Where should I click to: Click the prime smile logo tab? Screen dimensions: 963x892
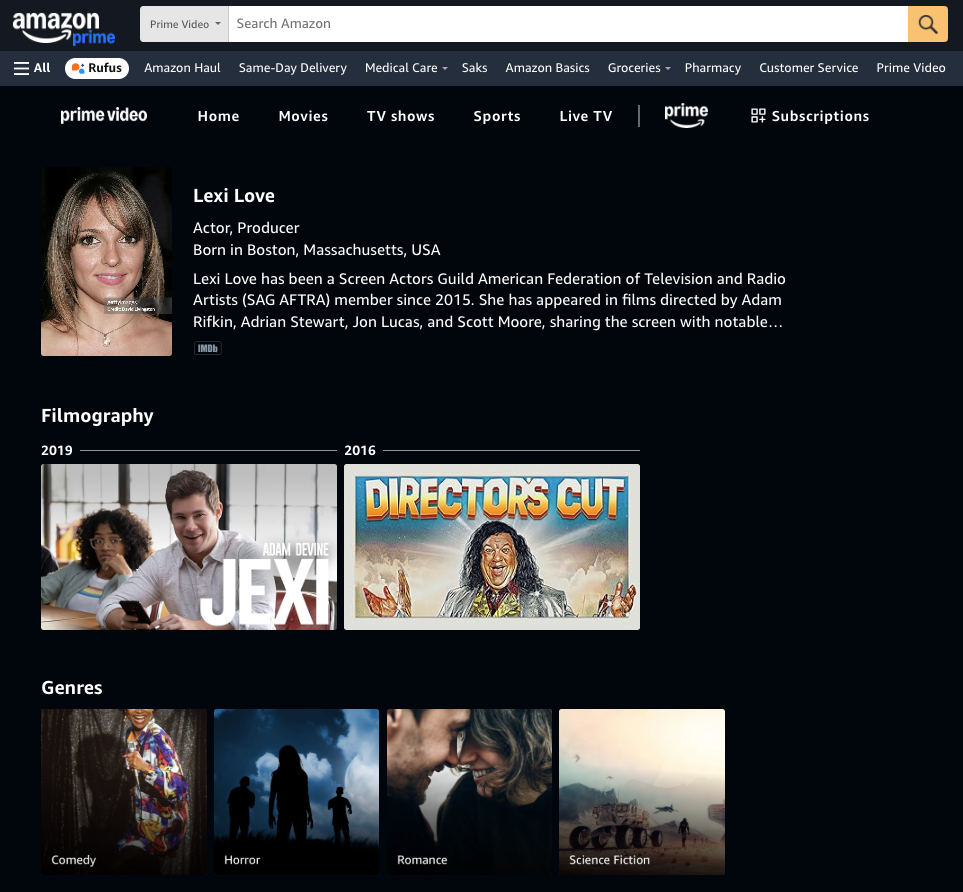[686, 115]
